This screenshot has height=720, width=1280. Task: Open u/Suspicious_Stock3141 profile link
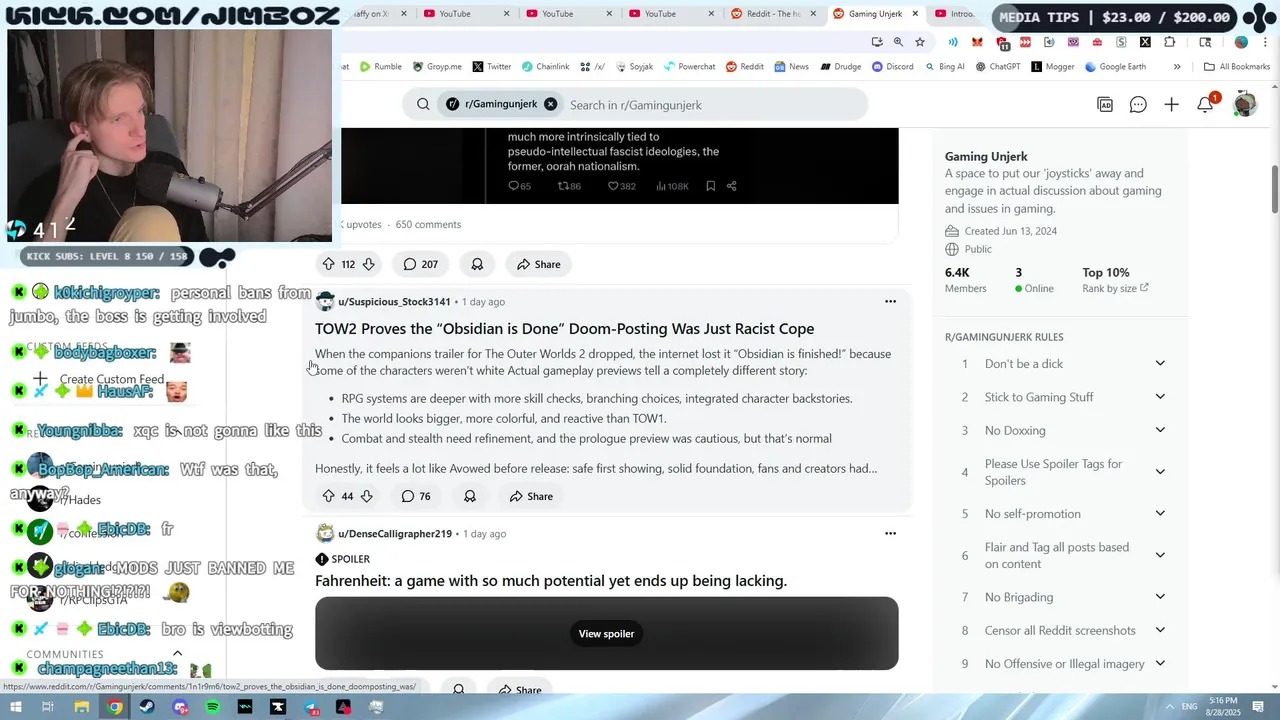coord(394,301)
